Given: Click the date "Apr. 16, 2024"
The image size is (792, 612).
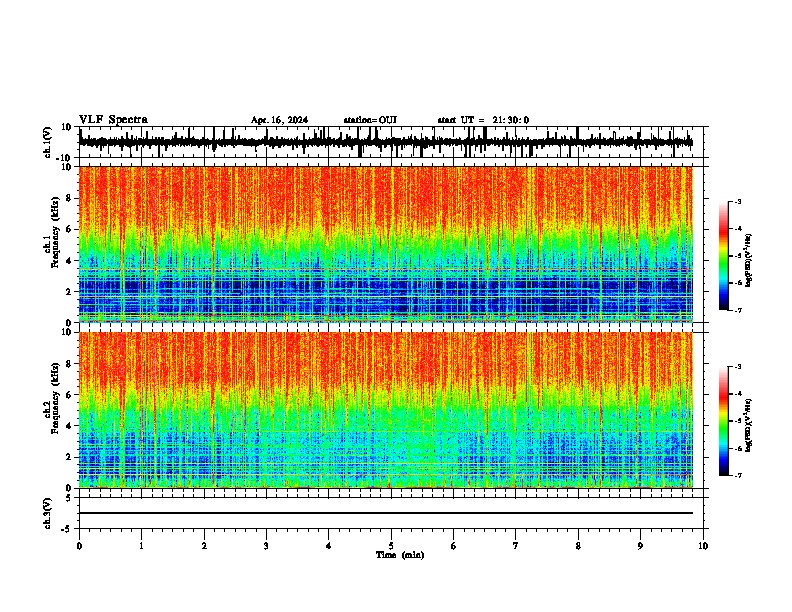Looking at the screenshot, I should [x=279, y=120].
